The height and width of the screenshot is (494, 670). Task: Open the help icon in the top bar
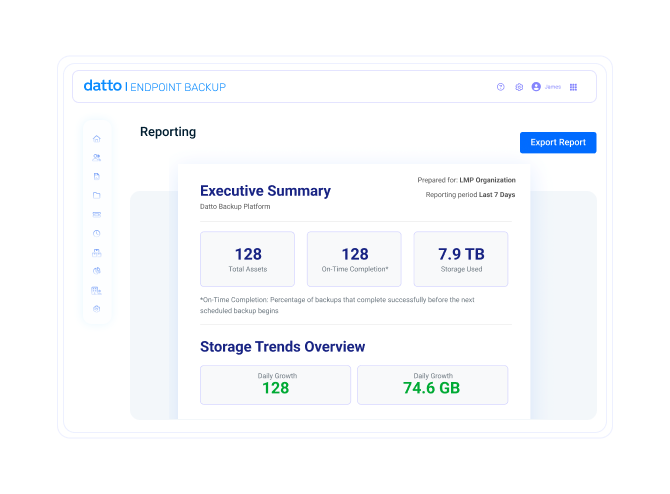coord(501,87)
